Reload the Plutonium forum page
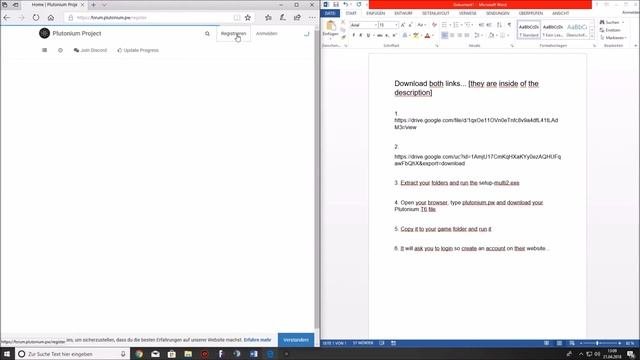Screen dimensions: 640x360 tap(36, 18)
